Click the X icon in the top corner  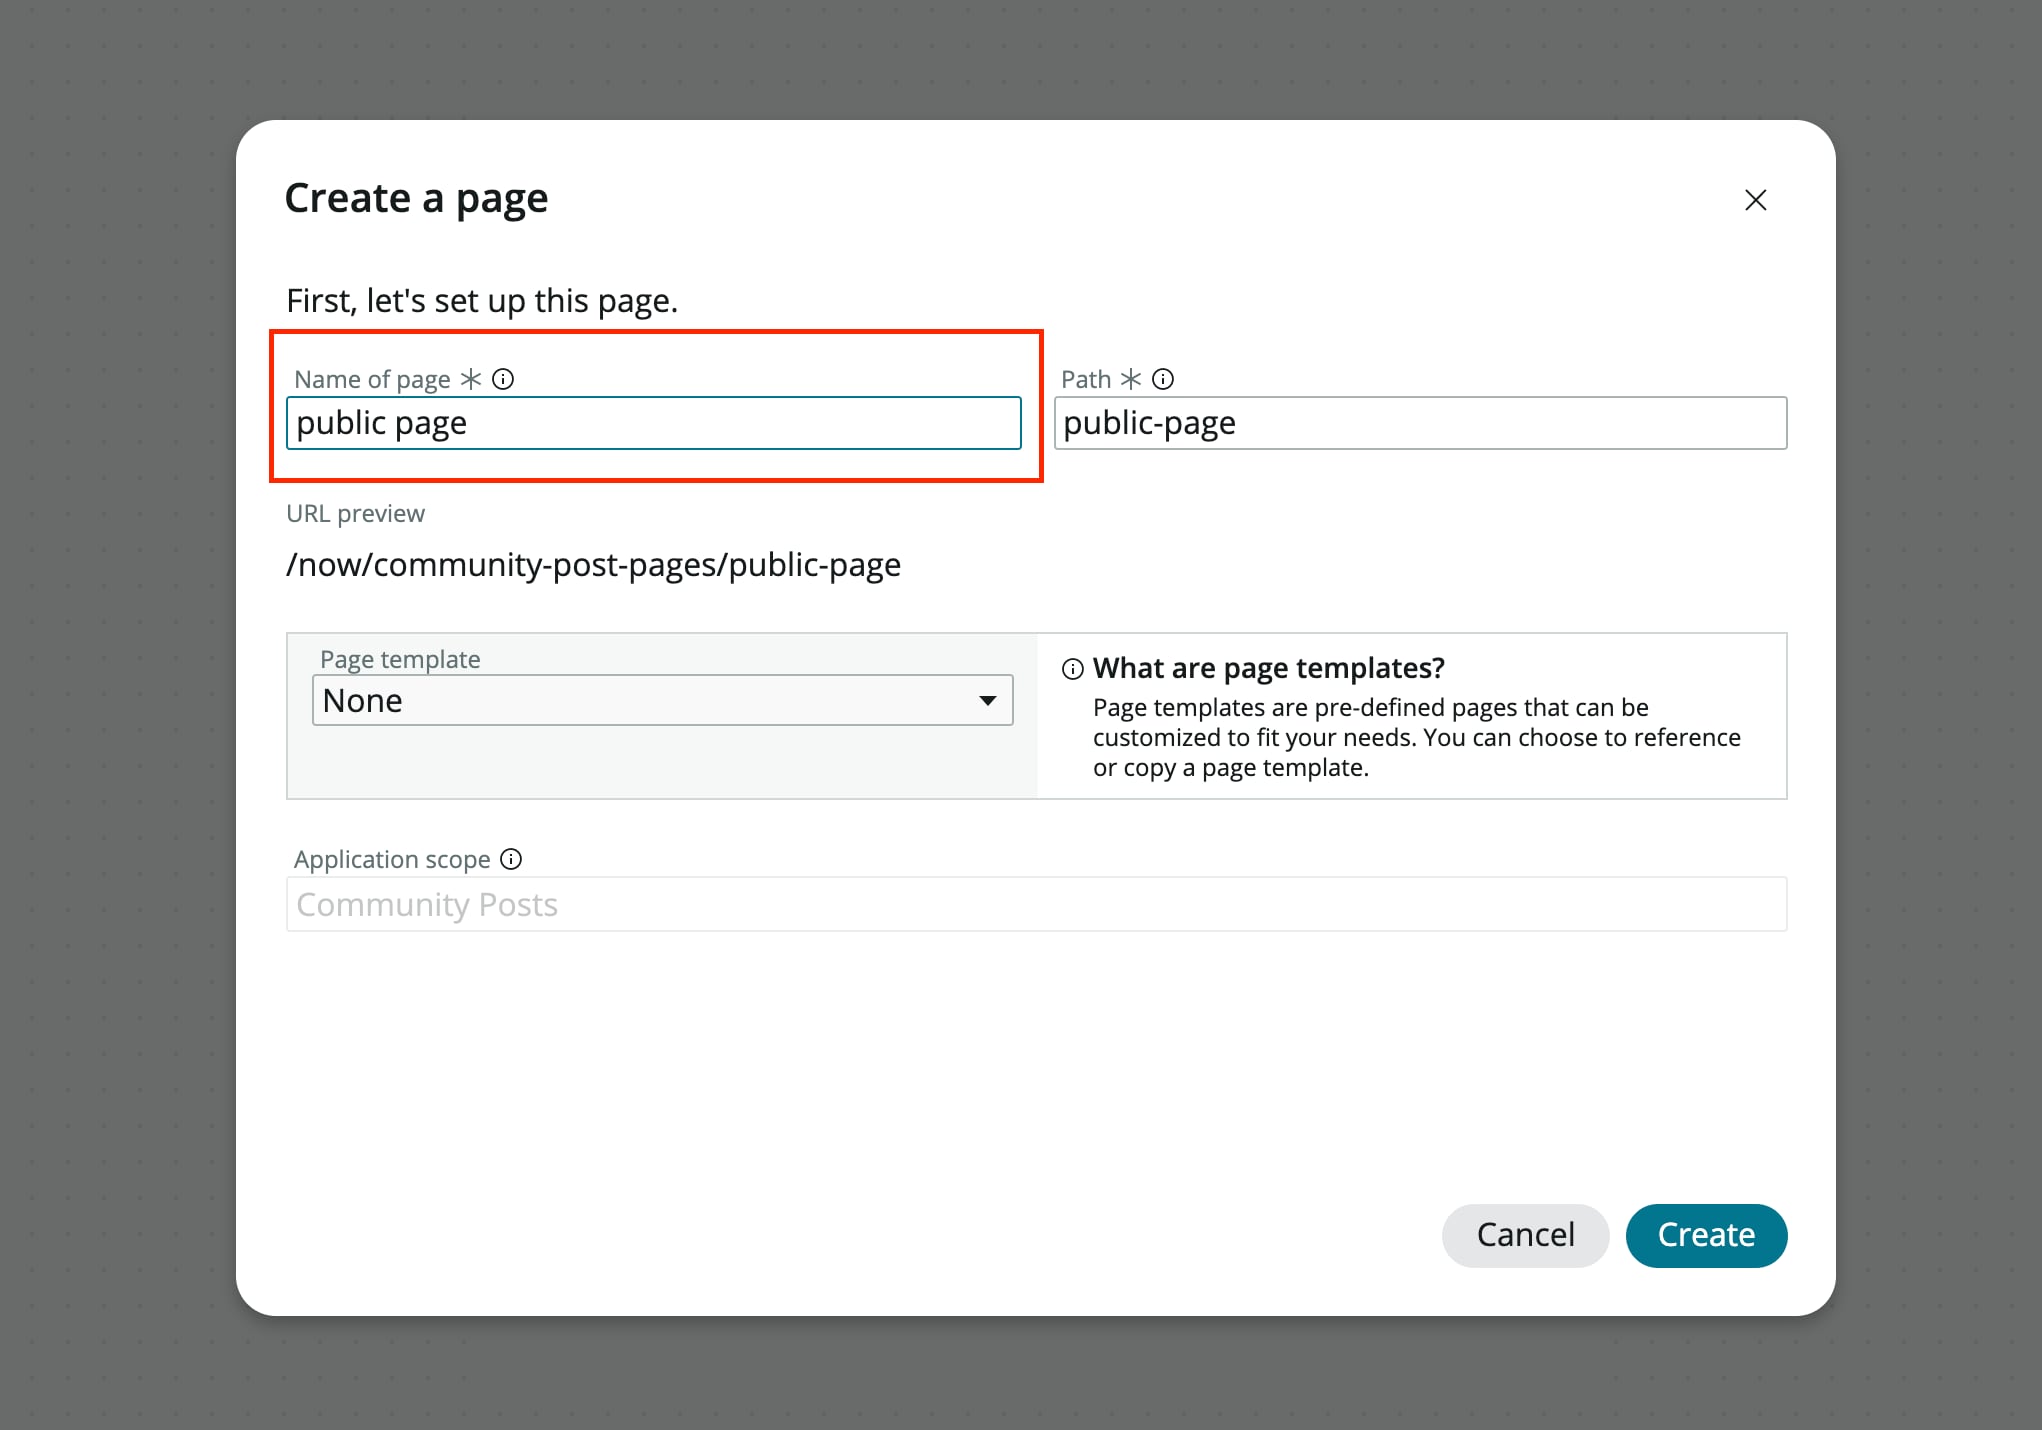pyautogui.click(x=1756, y=200)
